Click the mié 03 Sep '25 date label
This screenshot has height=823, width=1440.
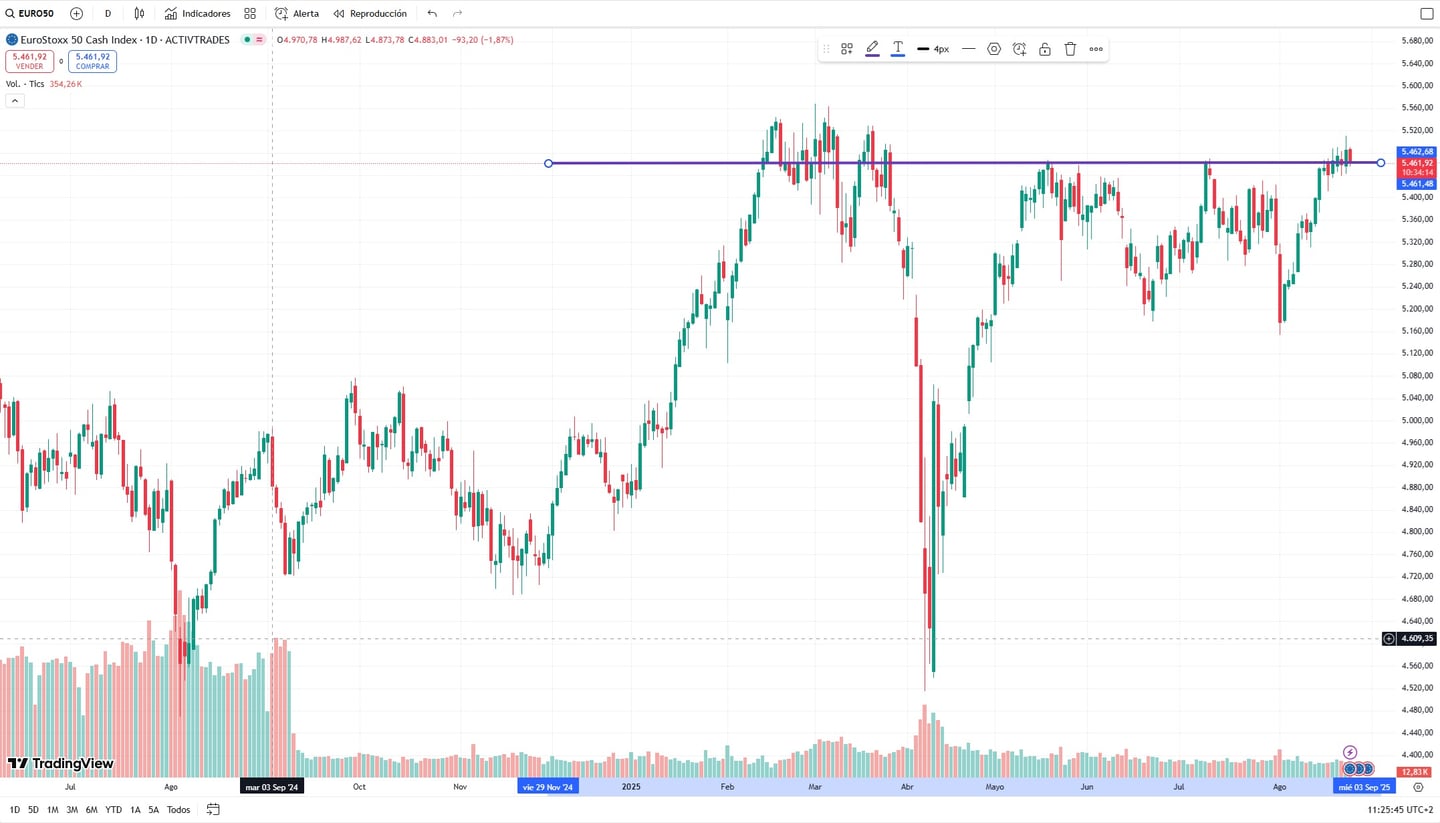click(1364, 787)
